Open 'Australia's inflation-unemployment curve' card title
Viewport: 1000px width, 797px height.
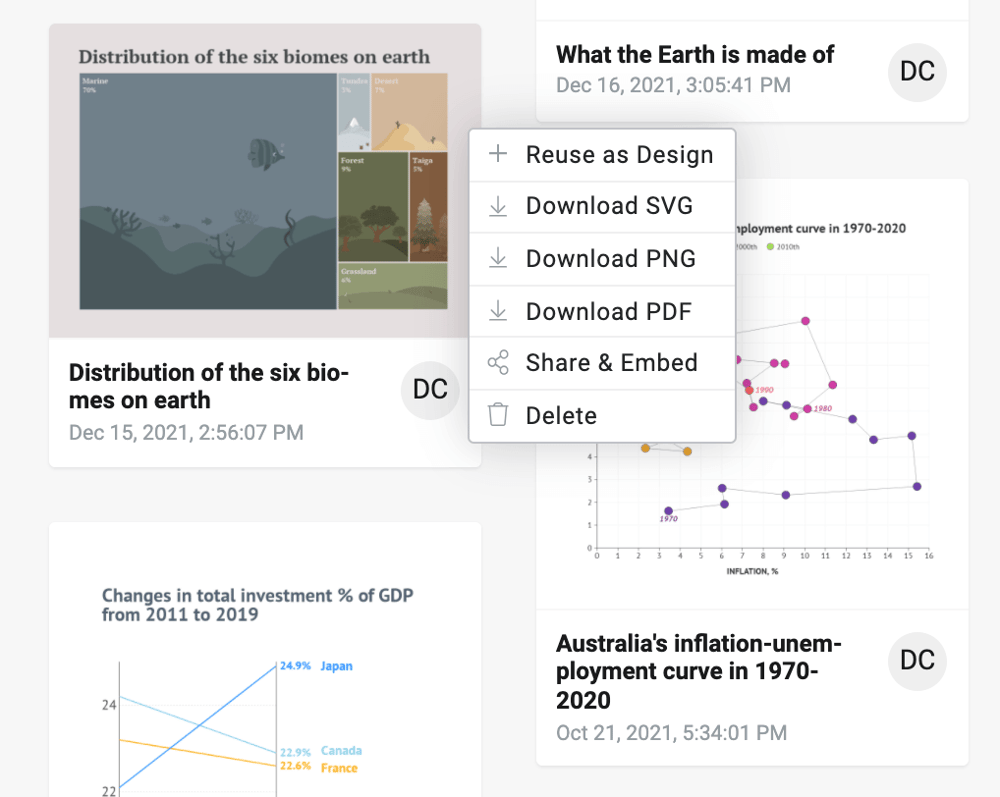[x=699, y=672]
